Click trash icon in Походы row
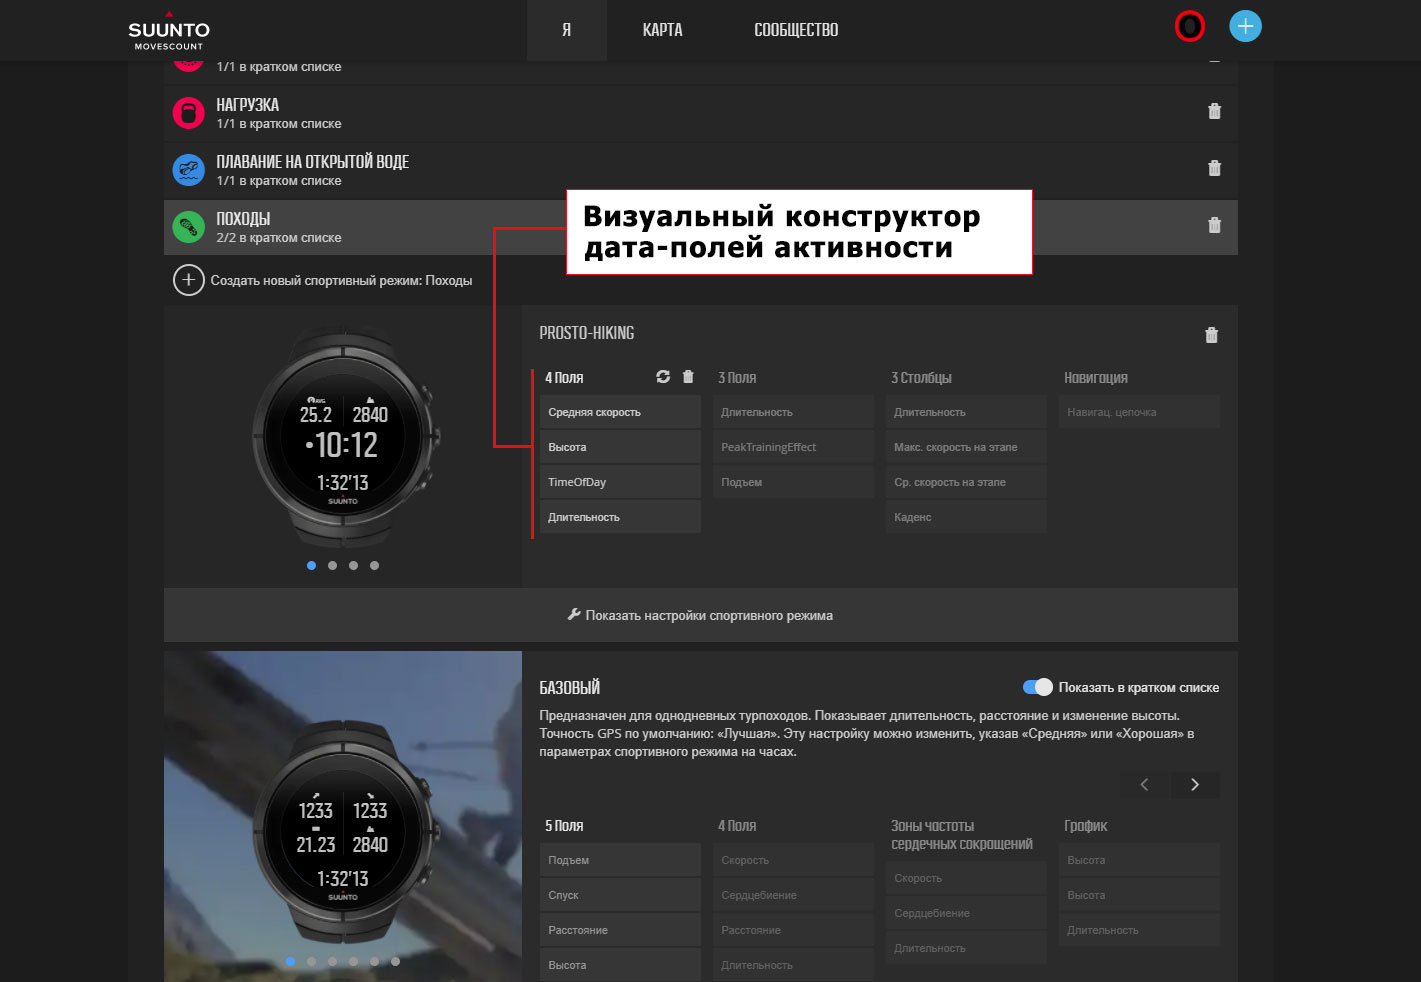1421x982 pixels. [1214, 226]
